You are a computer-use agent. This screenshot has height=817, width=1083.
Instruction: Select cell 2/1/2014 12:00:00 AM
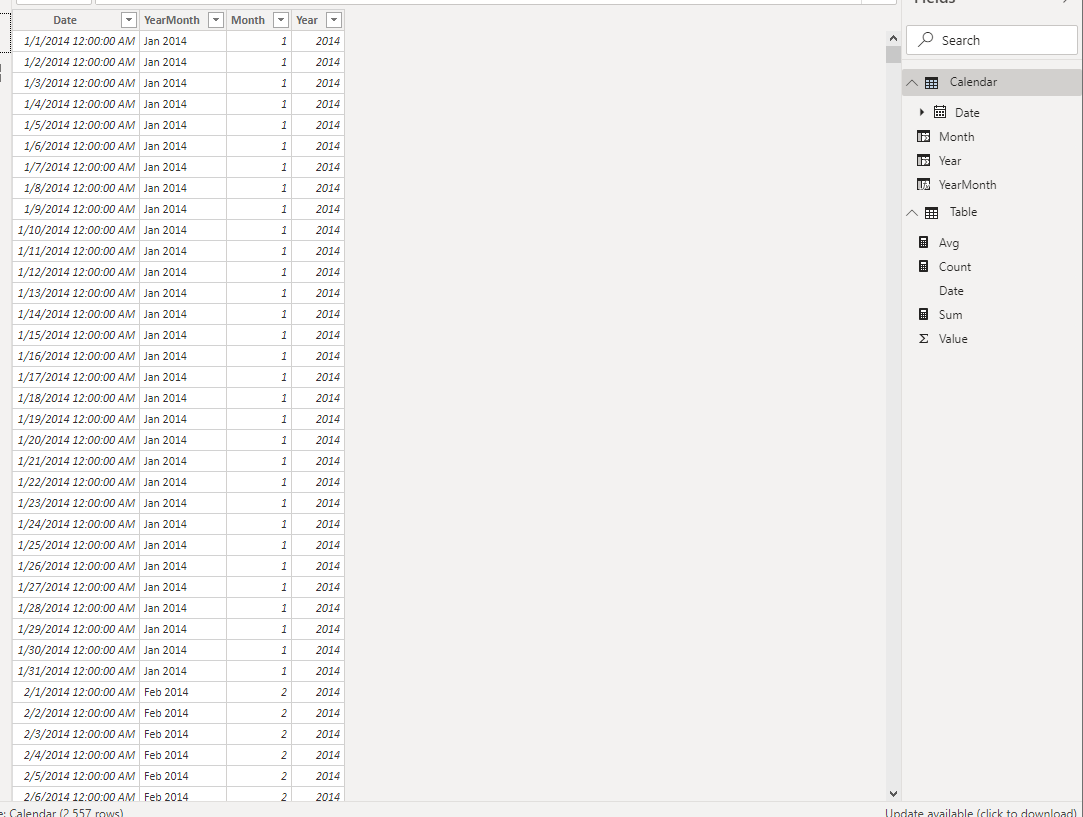pos(76,692)
